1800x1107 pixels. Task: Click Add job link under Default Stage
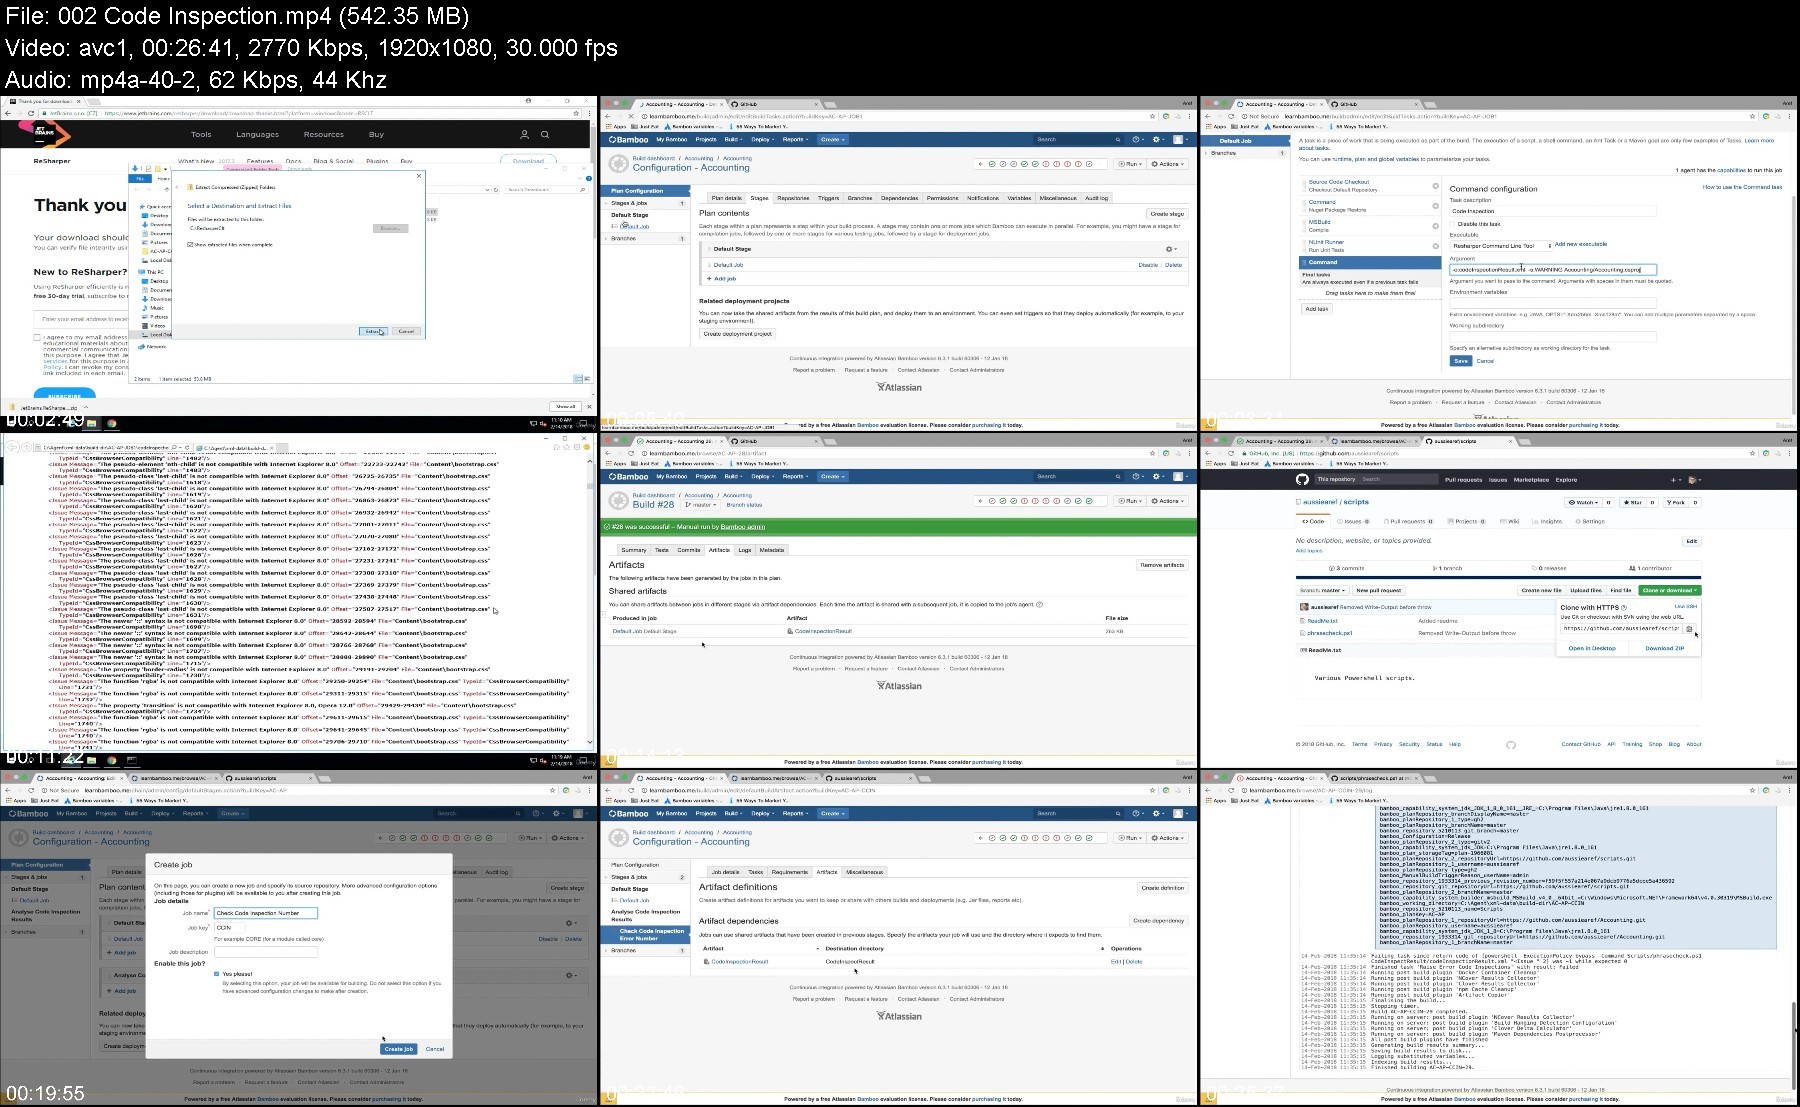tap(724, 279)
